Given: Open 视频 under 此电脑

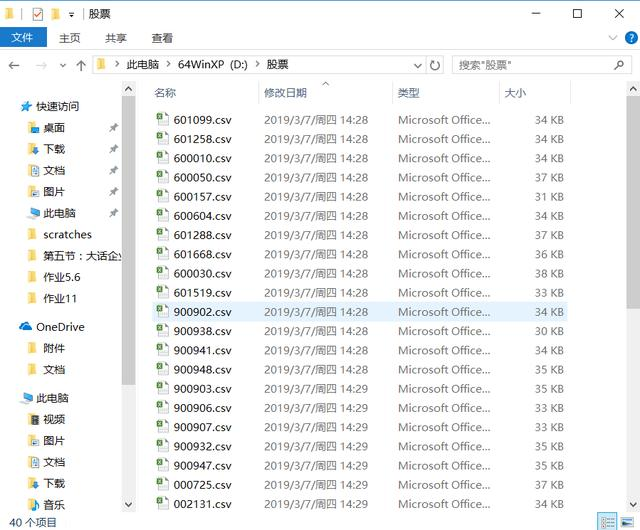Looking at the screenshot, I should click(54, 419).
